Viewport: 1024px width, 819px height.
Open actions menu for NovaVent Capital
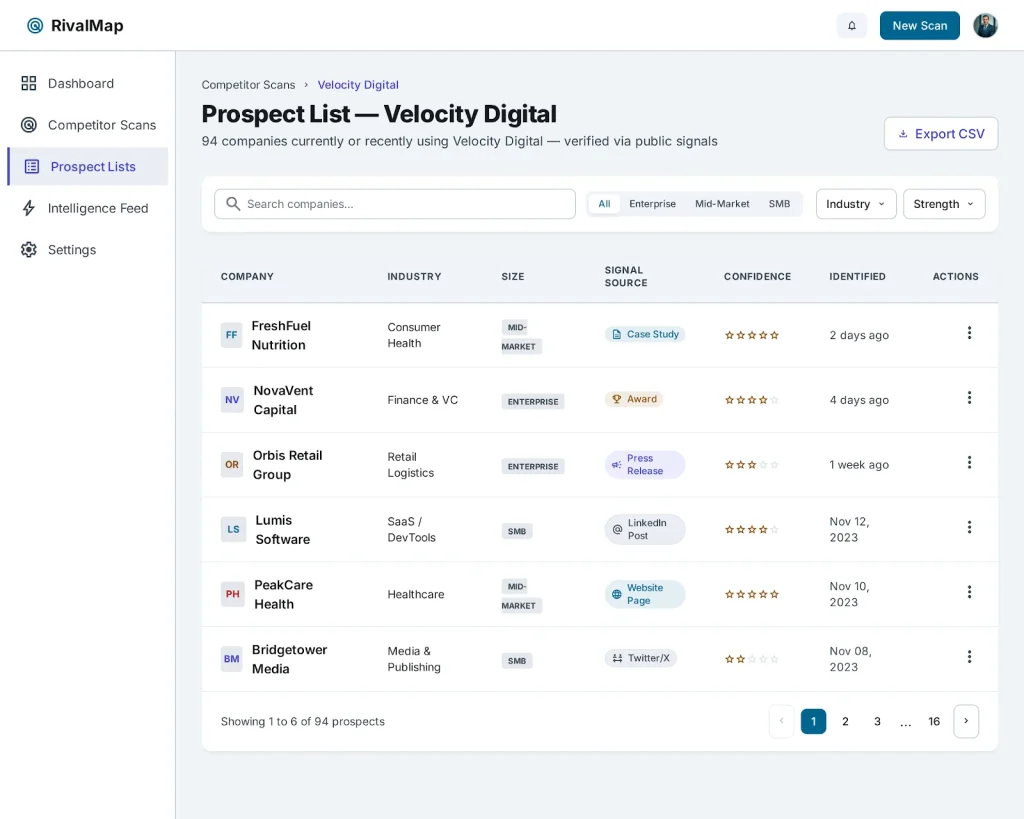coord(969,398)
